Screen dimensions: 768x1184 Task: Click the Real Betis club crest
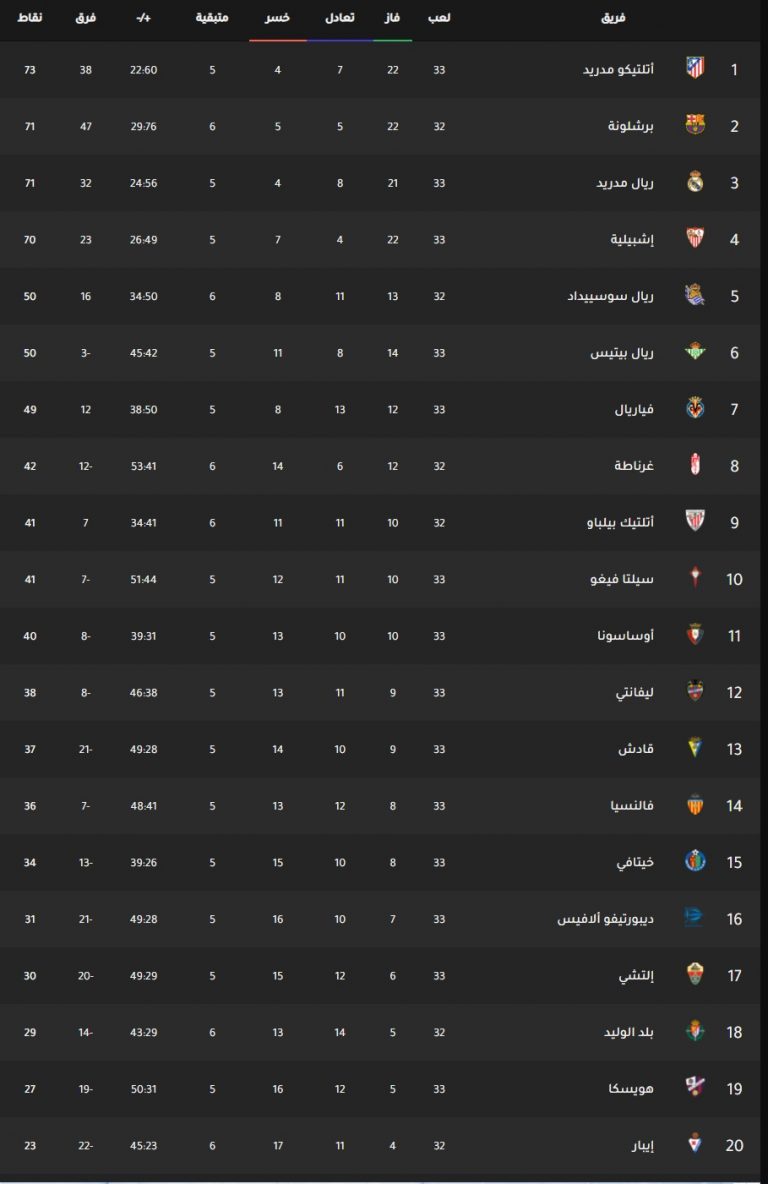(695, 352)
